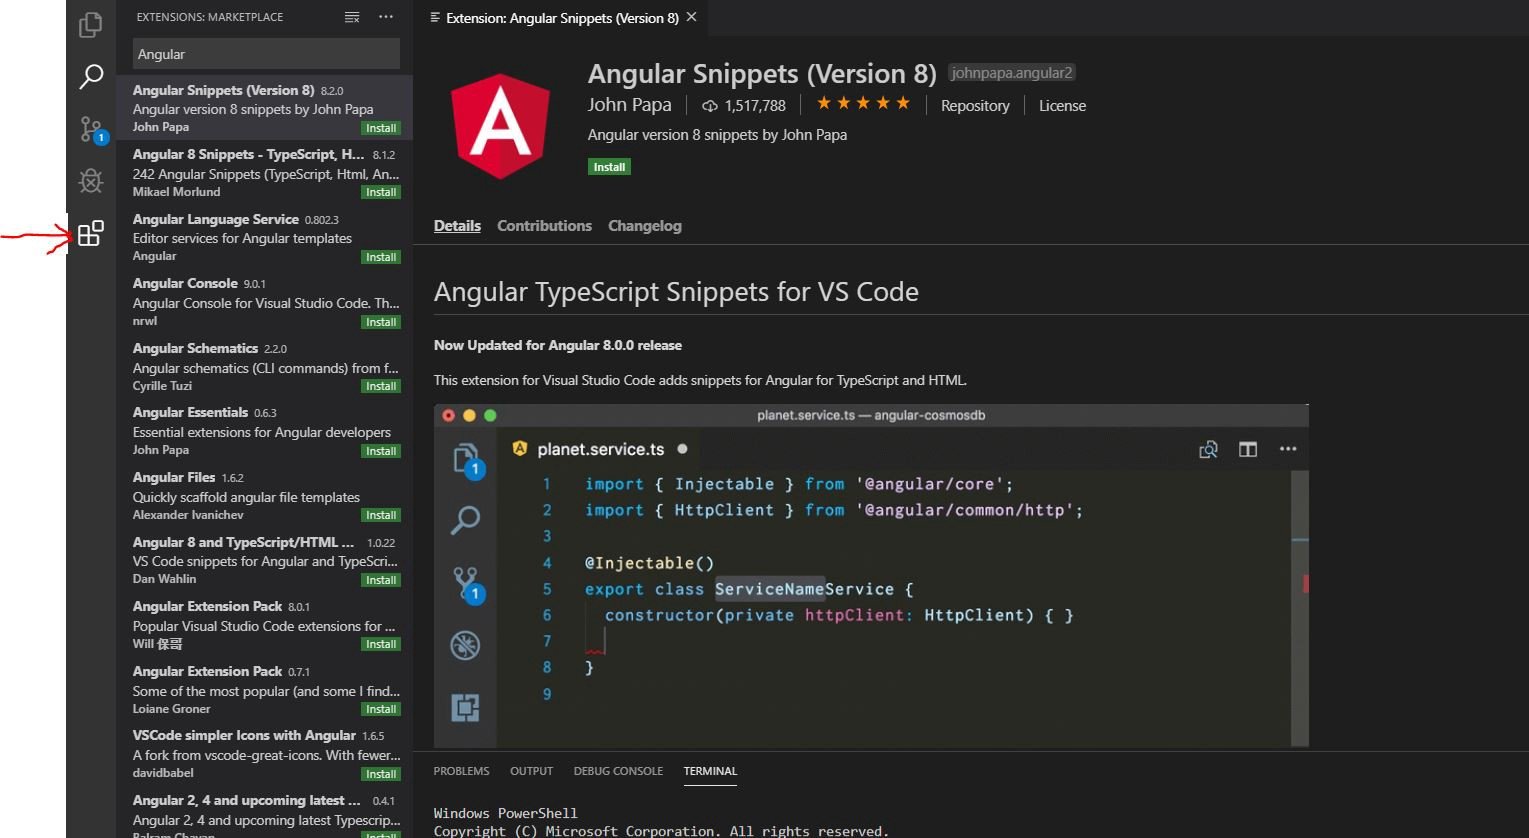
Task: Open the filter extensions menu icon
Action: pos(350,17)
